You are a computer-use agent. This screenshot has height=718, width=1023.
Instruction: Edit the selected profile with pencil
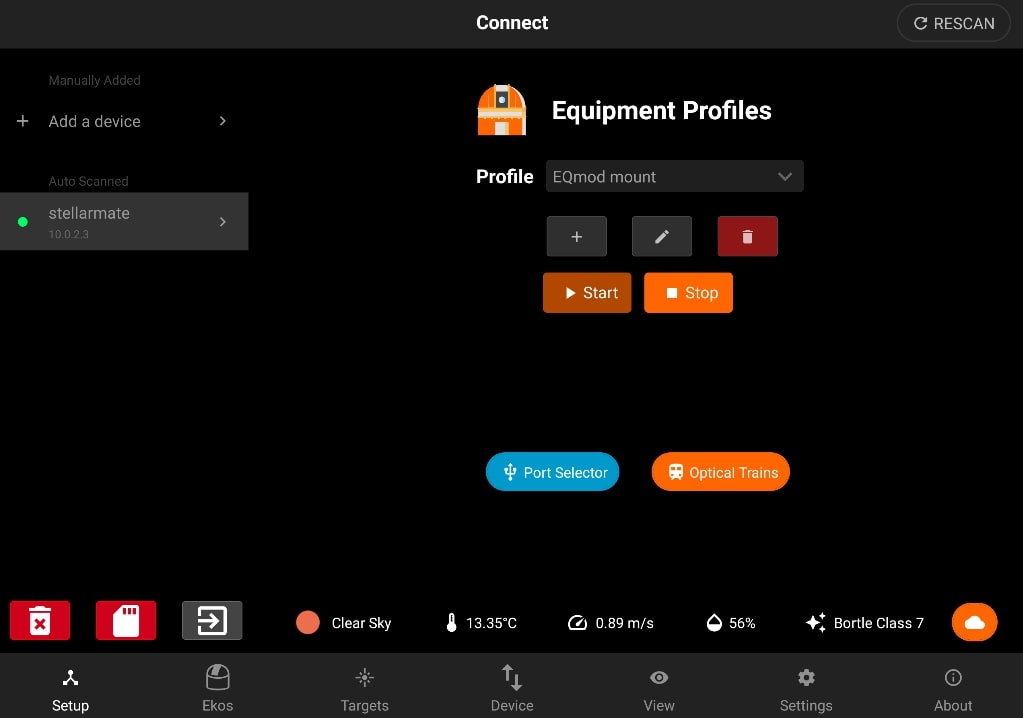tap(662, 236)
